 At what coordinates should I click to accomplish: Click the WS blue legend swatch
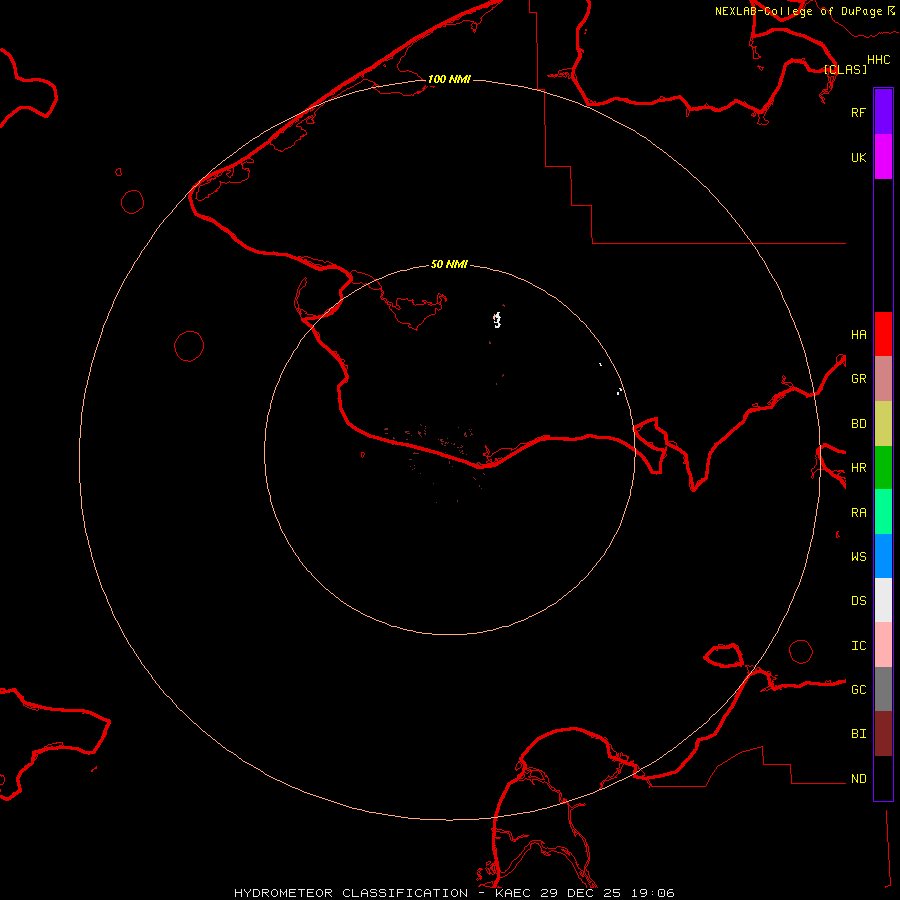[x=883, y=556]
